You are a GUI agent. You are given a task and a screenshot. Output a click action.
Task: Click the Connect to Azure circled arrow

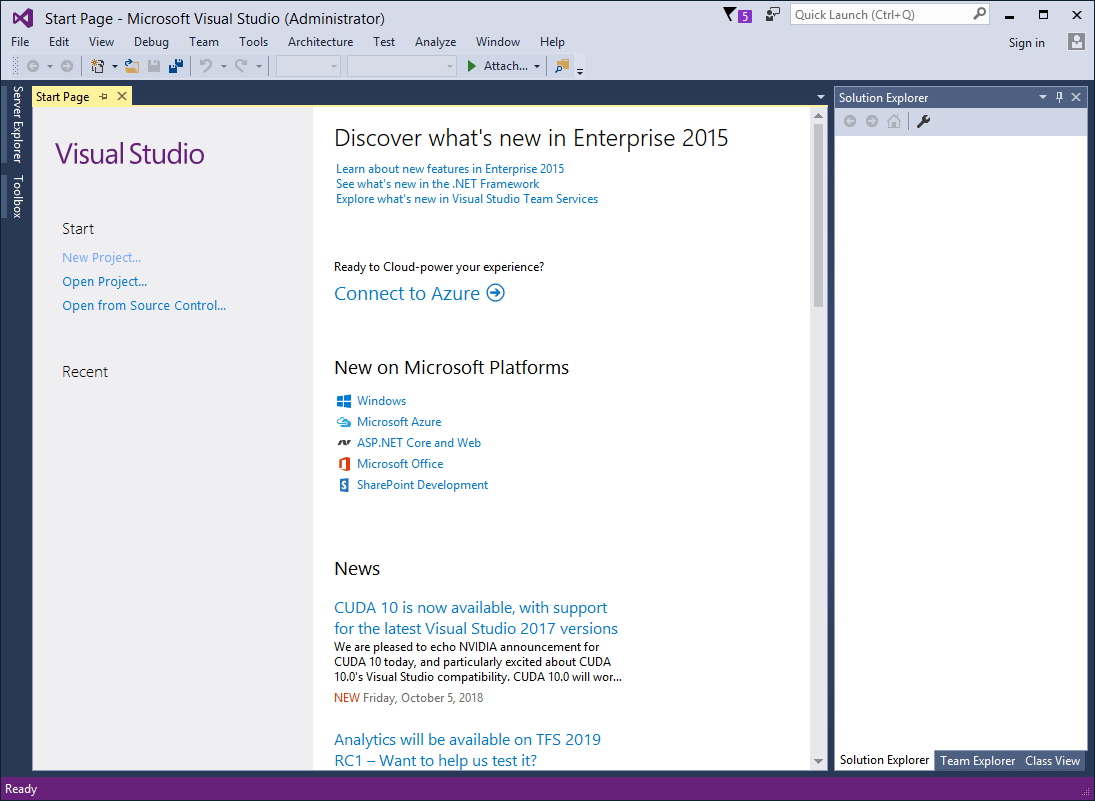pyautogui.click(x=495, y=293)
